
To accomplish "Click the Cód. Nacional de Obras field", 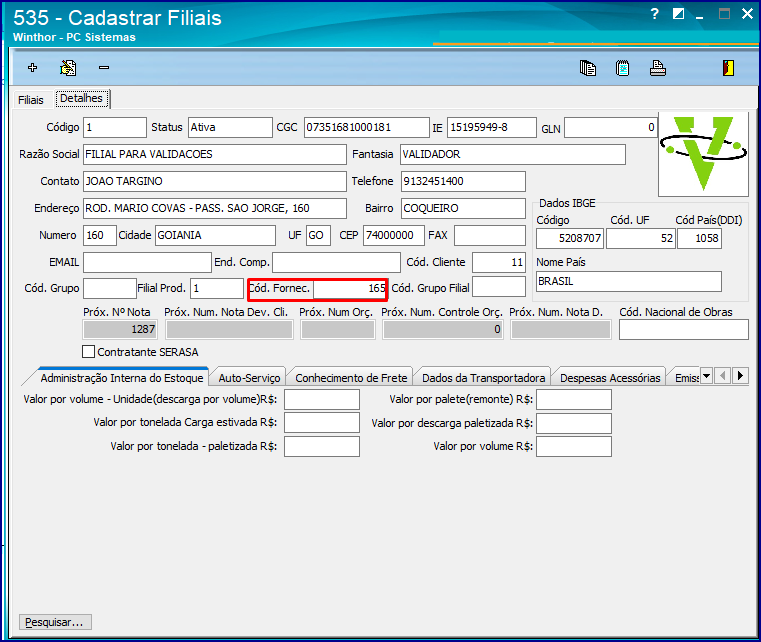I will coord(683,329).
